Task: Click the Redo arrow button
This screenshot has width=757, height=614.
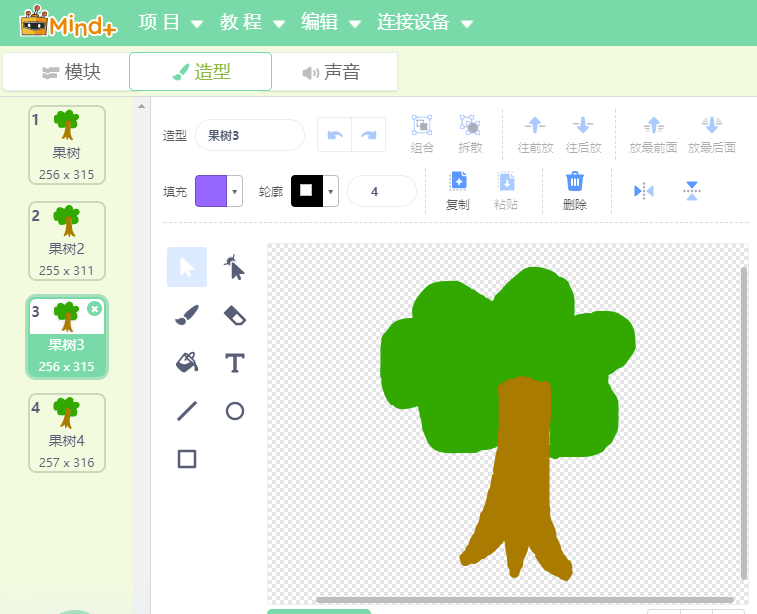Action: (x=369, y=135)
